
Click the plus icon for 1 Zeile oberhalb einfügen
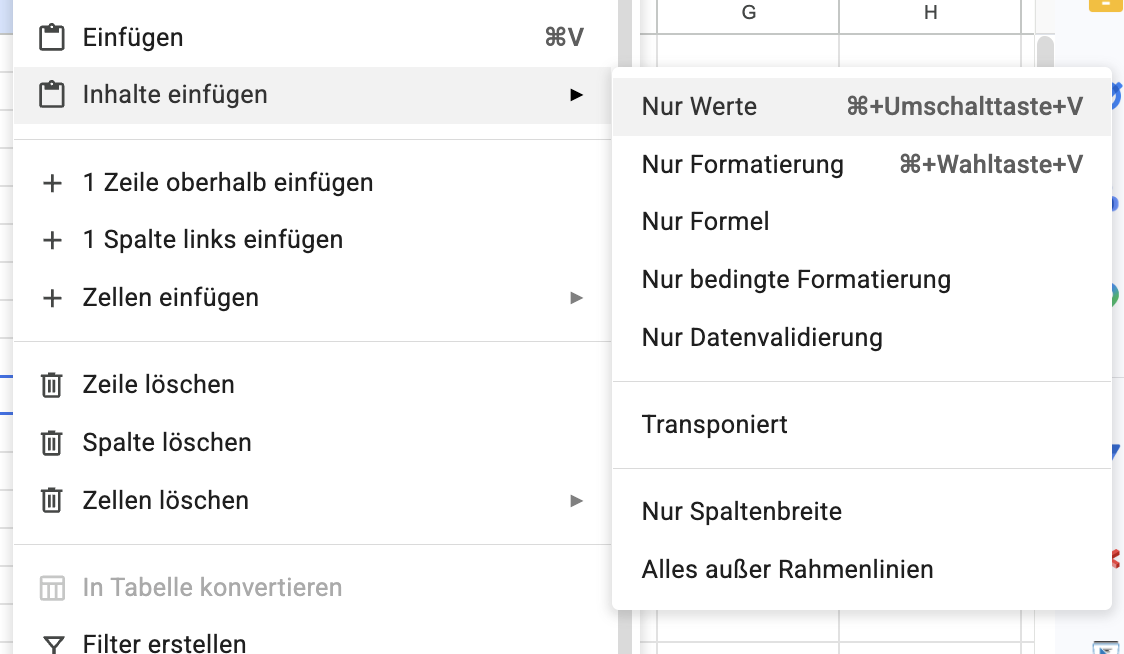tap(51, 182)
